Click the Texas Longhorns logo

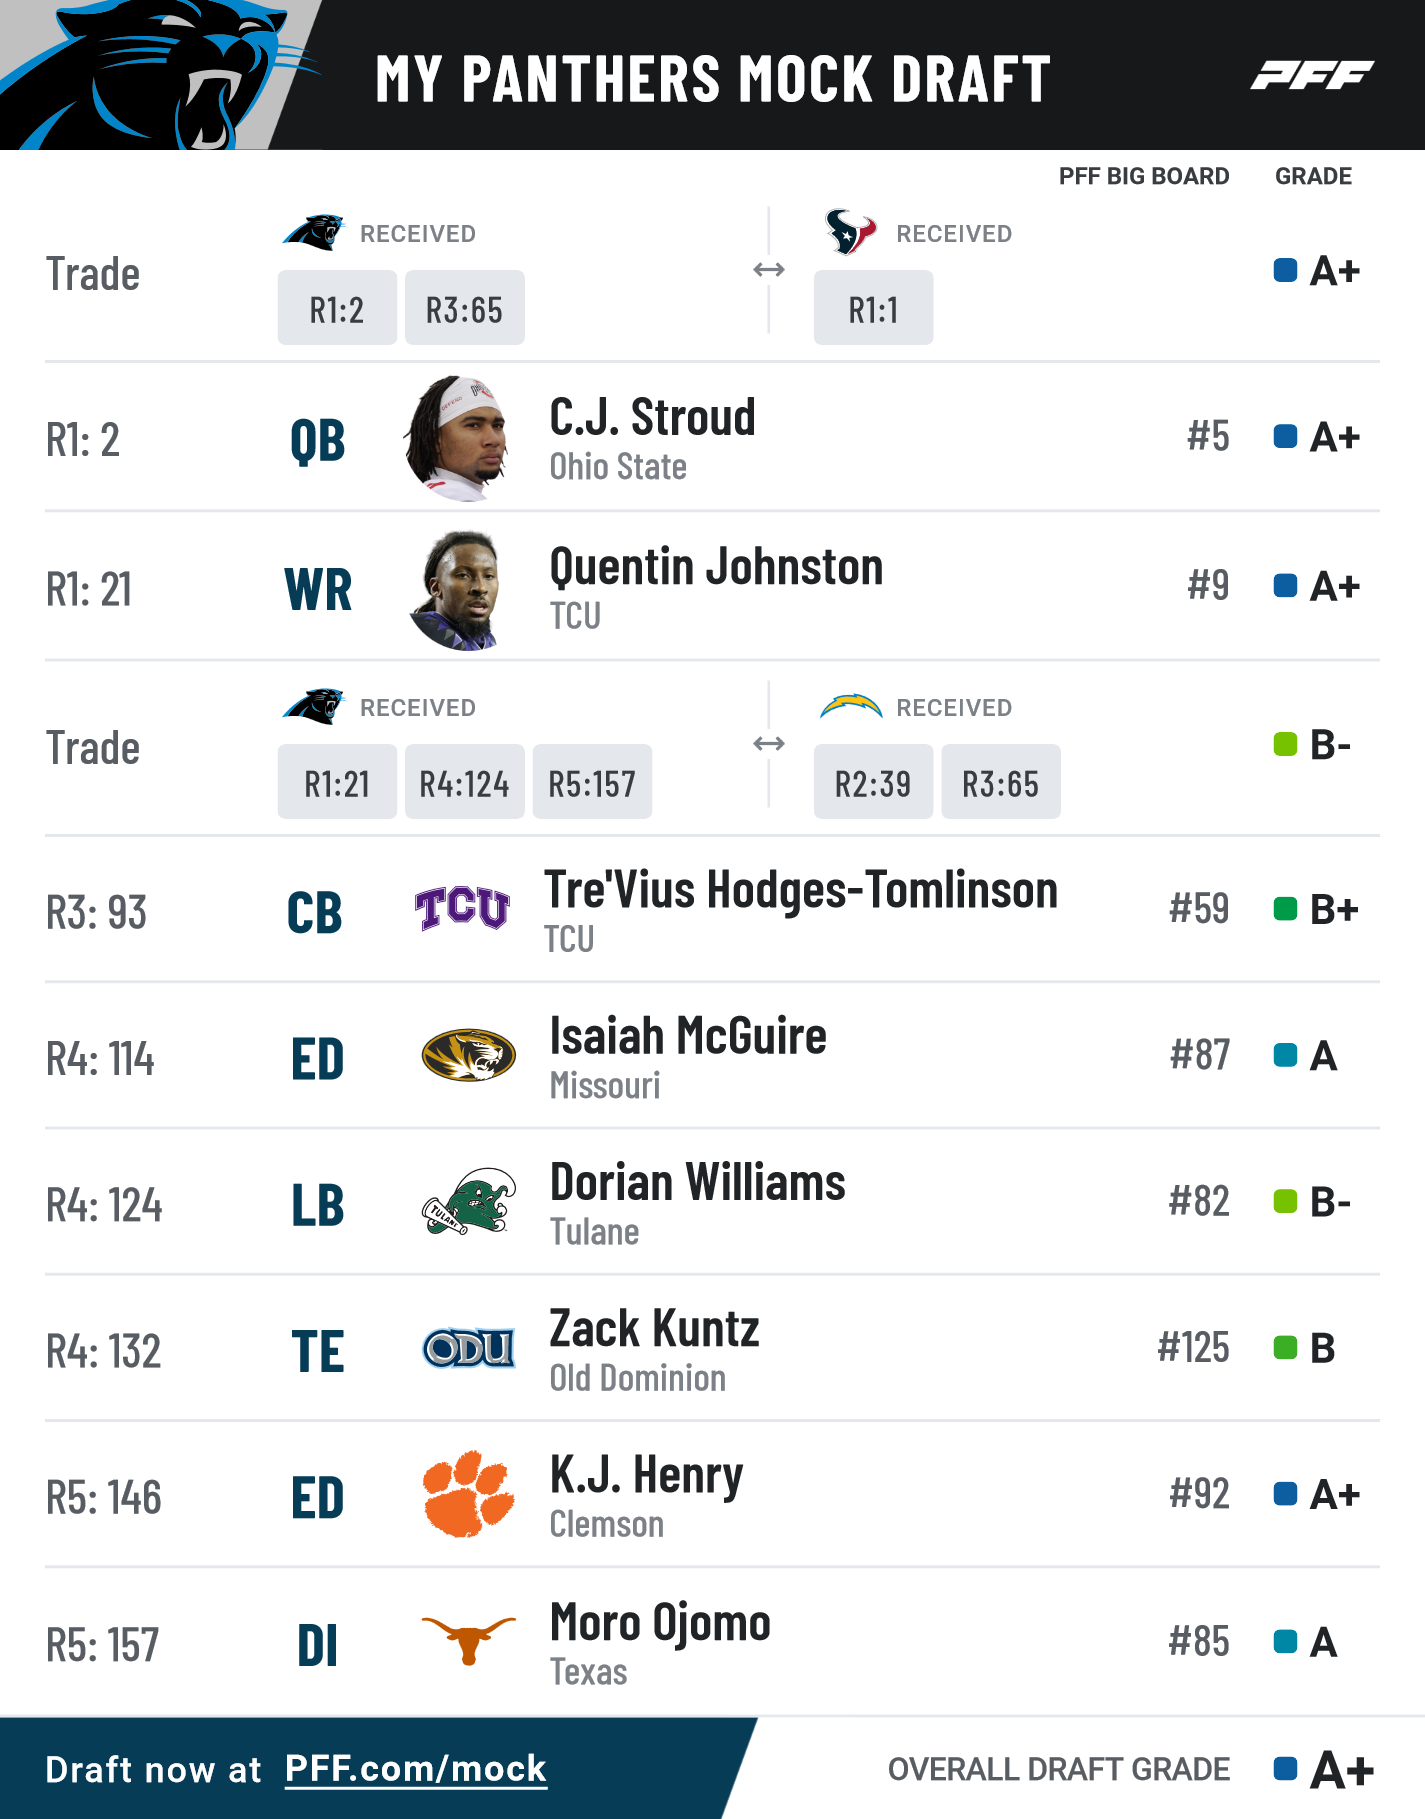click(x=468, y=1640)
